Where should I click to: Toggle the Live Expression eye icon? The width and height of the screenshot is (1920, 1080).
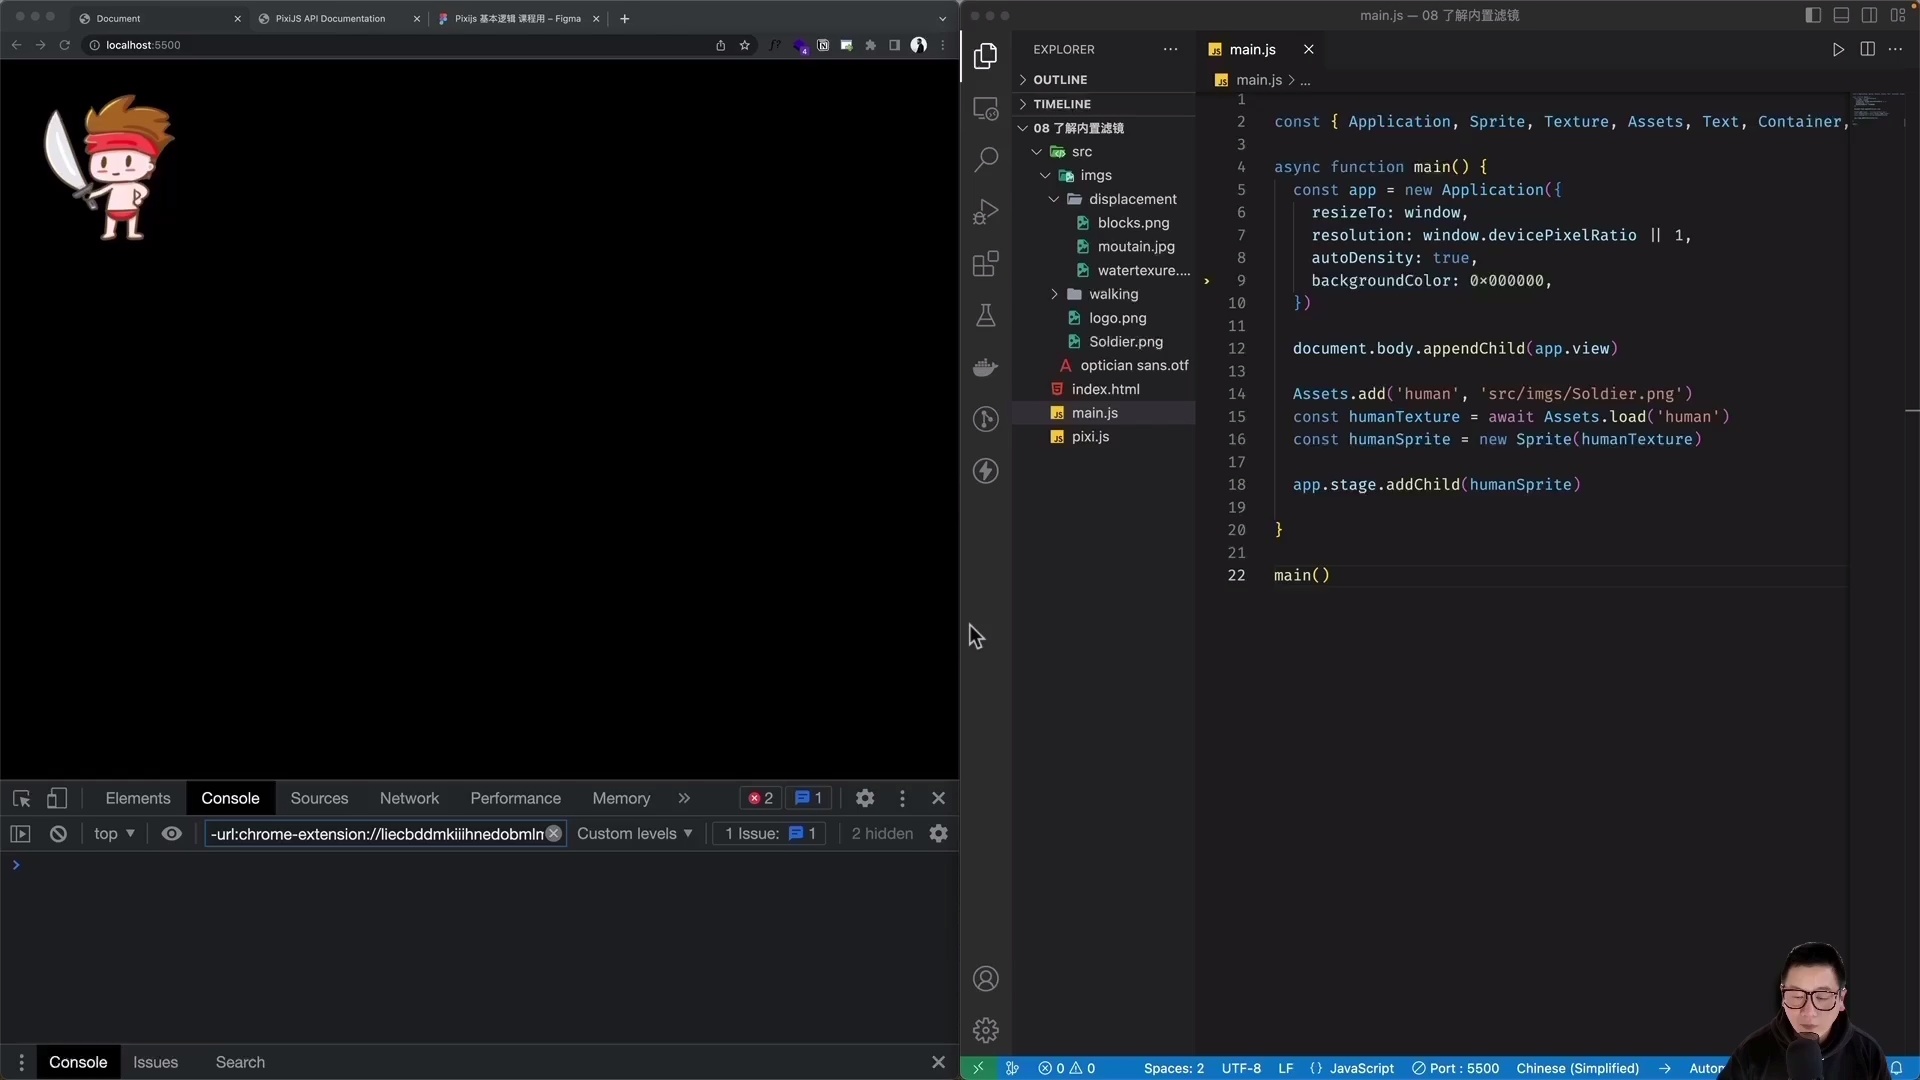coord(171,834)
